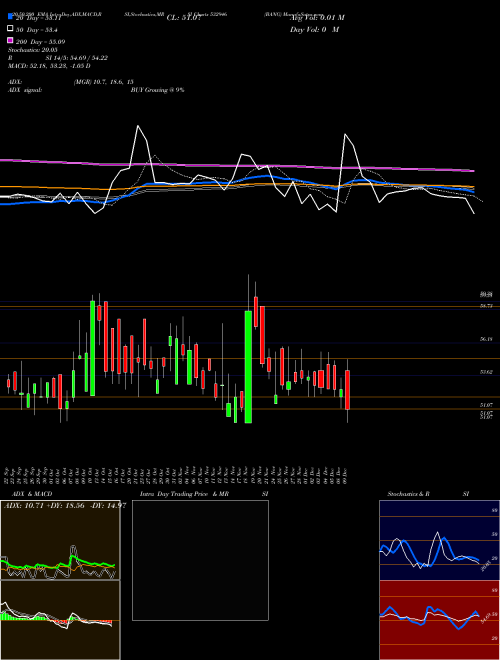This screenshot has height=660, width=500.
Task: Click the last red candlestick on 09 Dec
Action: click(x=347, y=390)
